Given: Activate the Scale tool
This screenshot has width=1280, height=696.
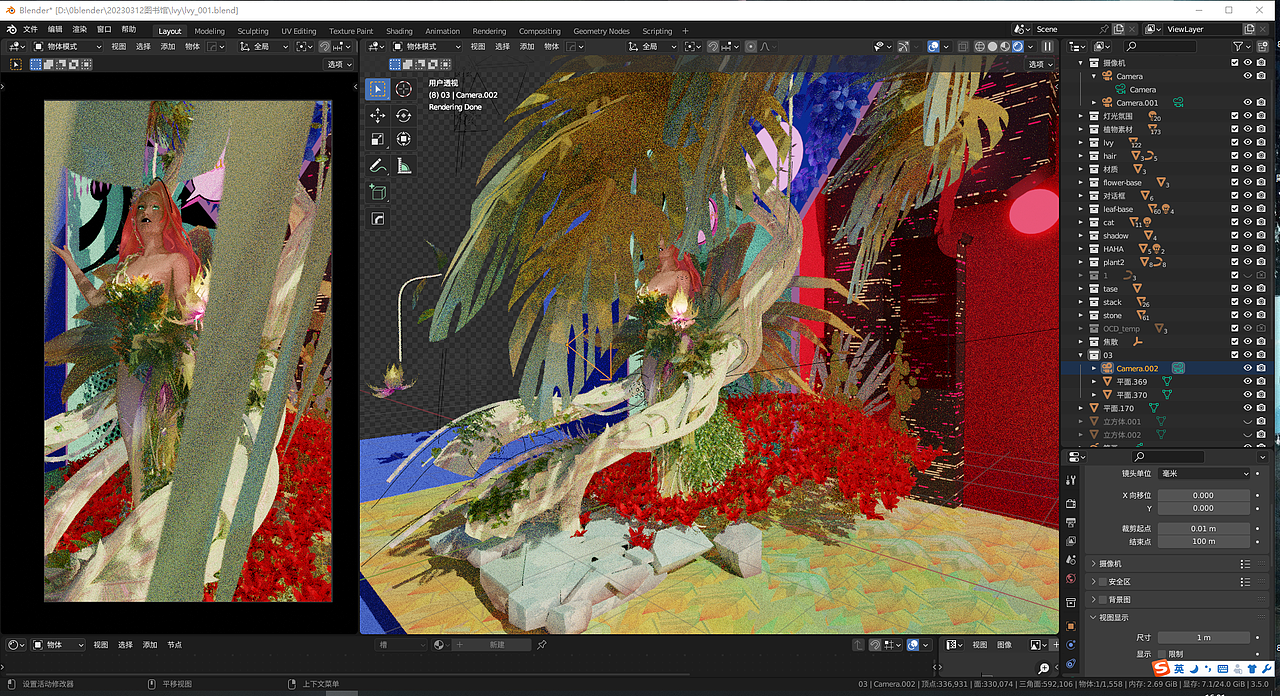Looking at the screenshot, I should point(377,139).
